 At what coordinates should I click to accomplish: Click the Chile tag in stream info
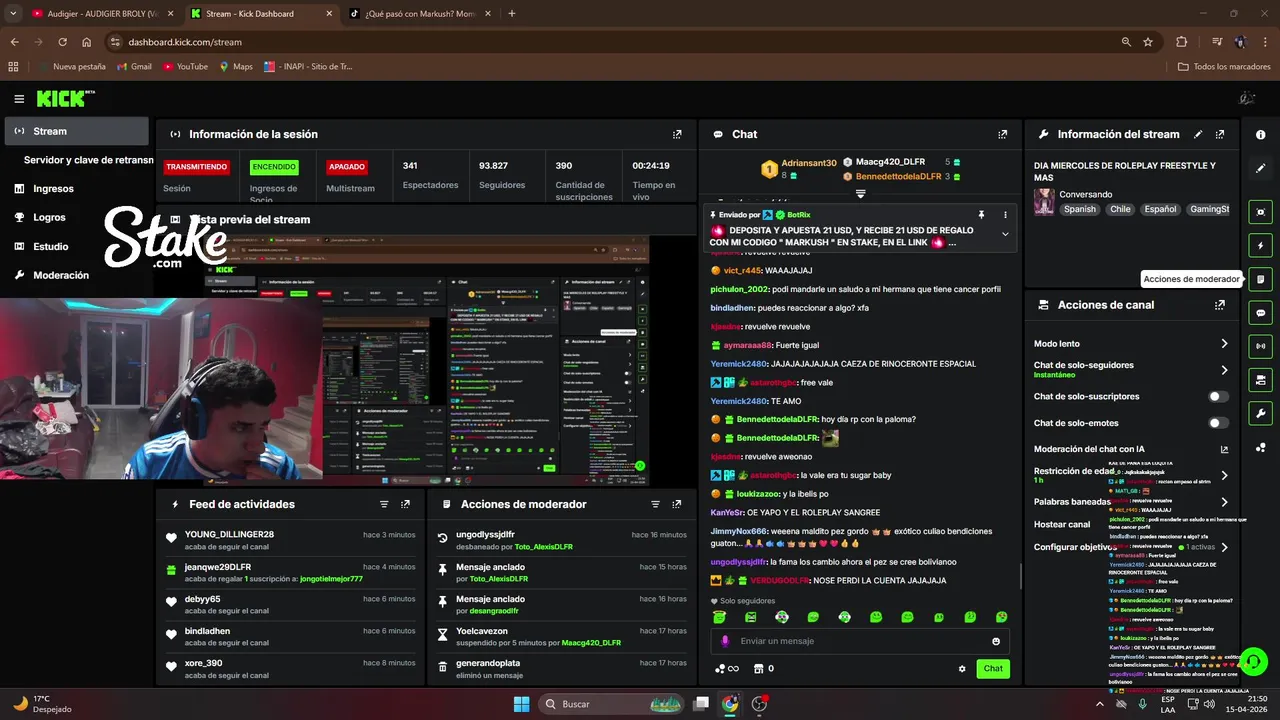(x=1120, y=210)
